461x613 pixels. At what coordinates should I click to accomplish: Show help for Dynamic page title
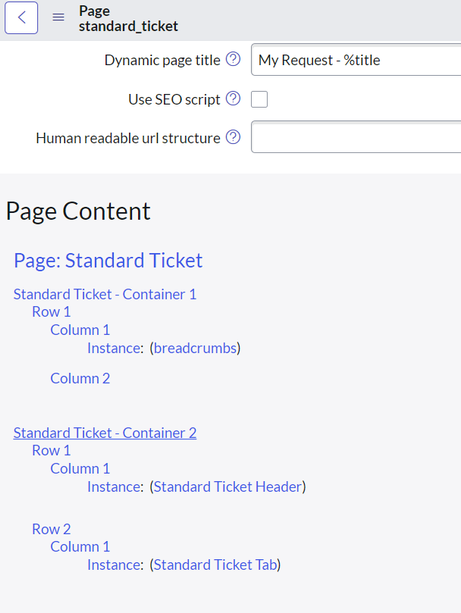[x=233, y=59]
